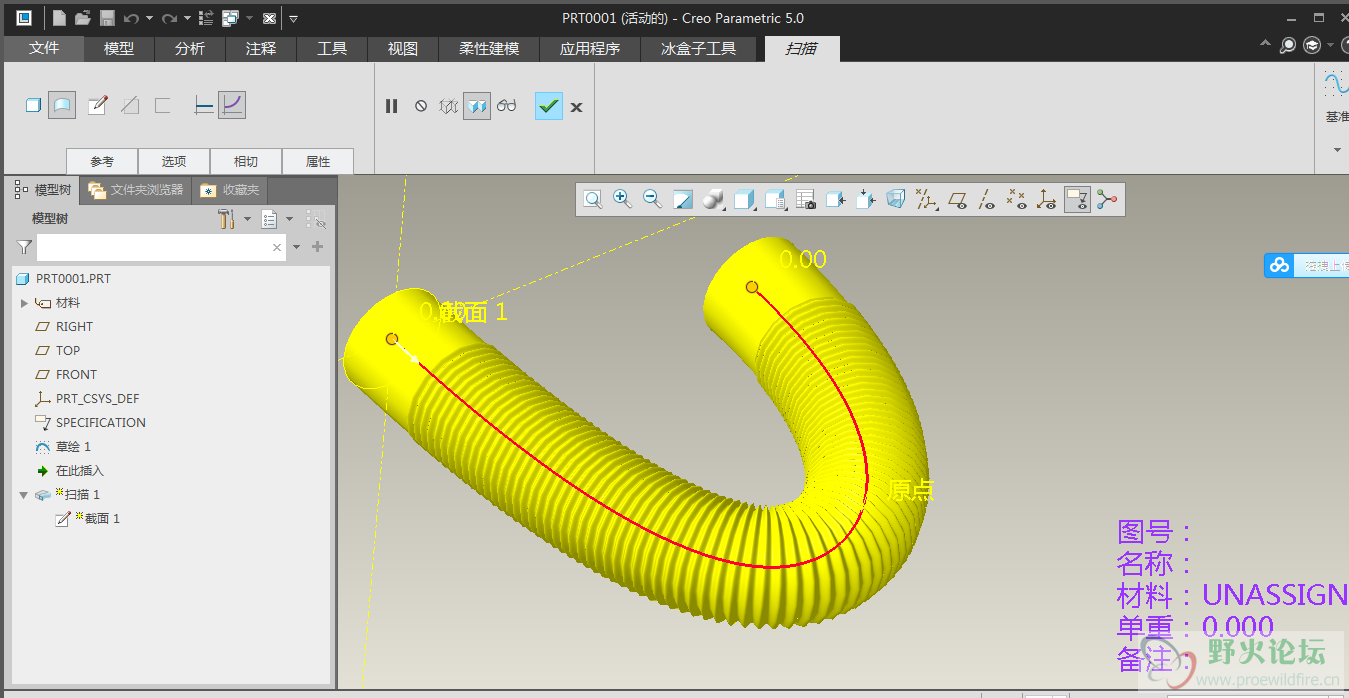Image resolution: width=1349 pixels, height=698 pixels.
Task: Toggle spin center icon
Action: 1106,200
